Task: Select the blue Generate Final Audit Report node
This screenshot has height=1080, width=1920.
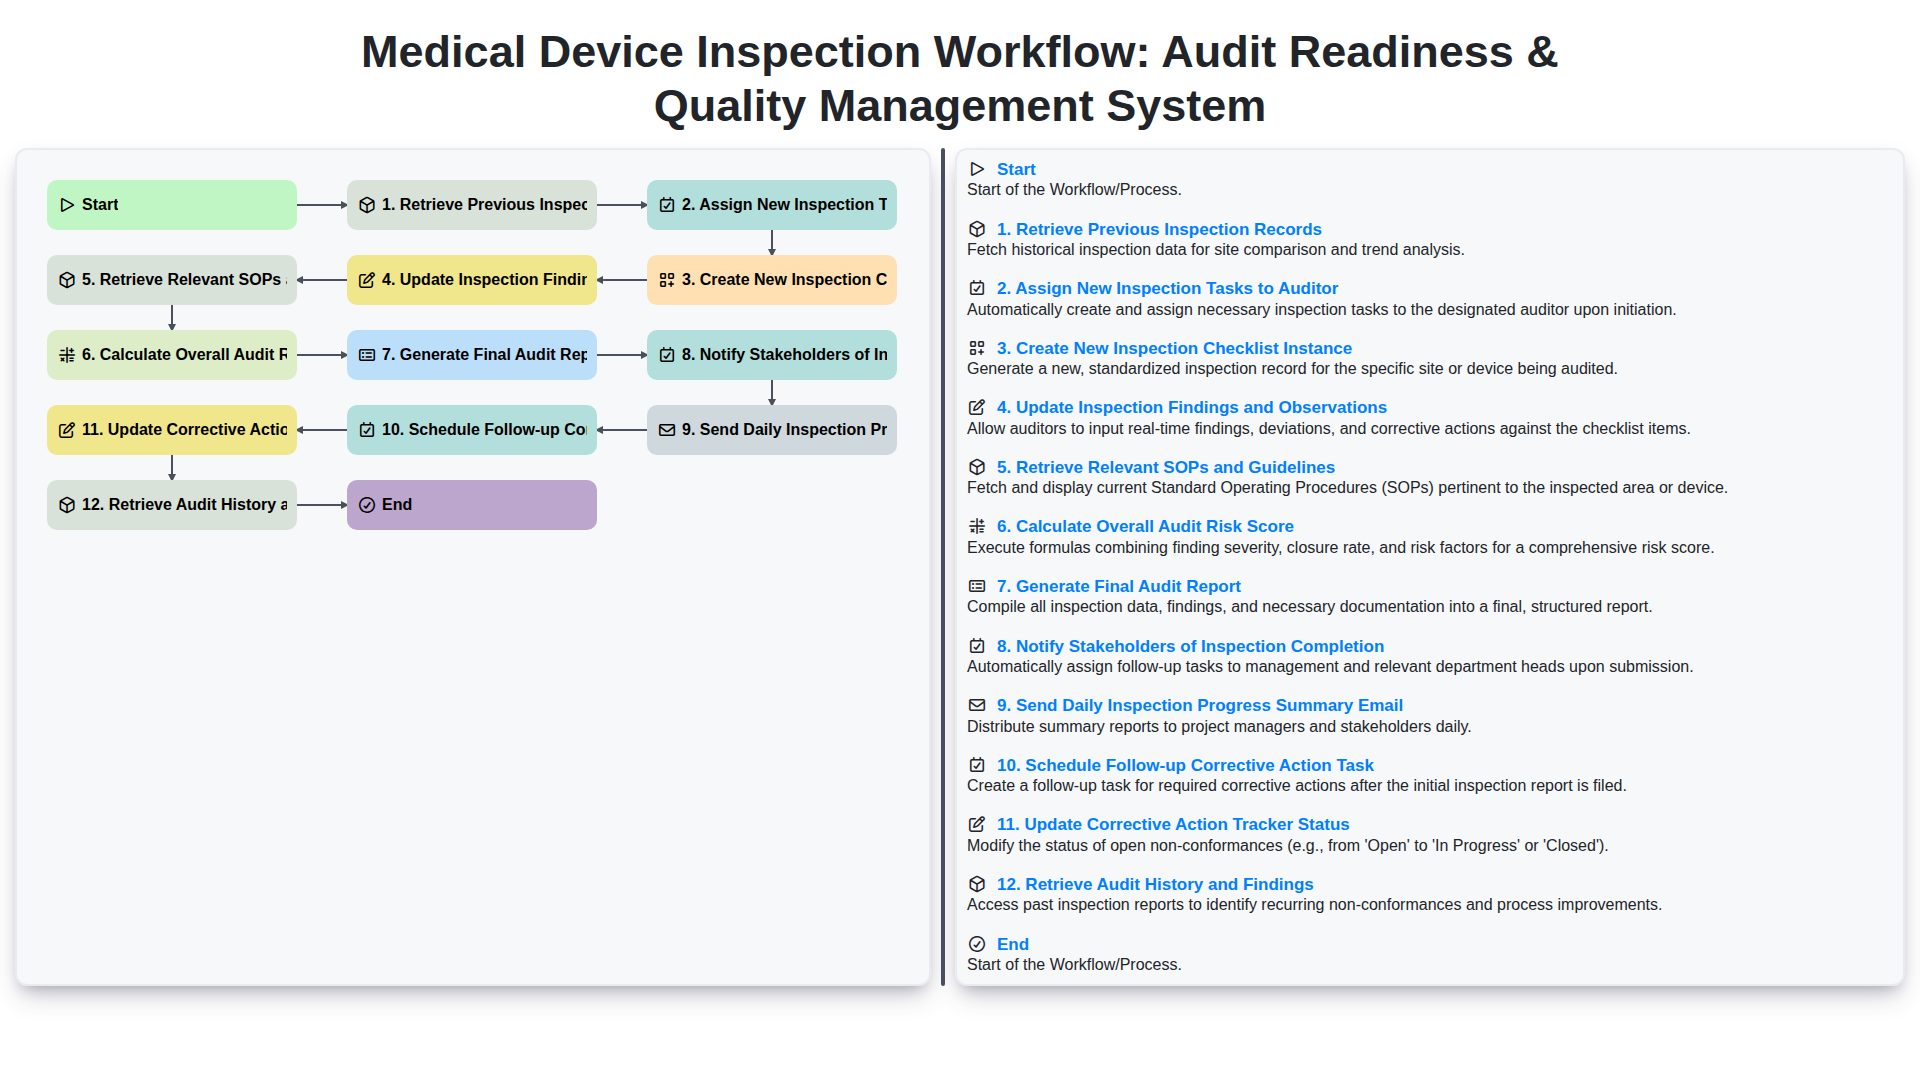Action: coord(472,355)
